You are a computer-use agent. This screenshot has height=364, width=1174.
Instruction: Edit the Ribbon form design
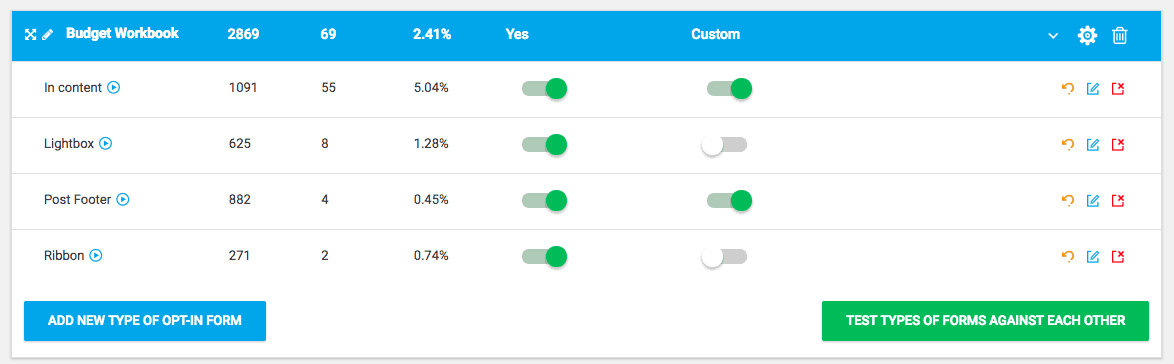click(x=1093, y=256)
